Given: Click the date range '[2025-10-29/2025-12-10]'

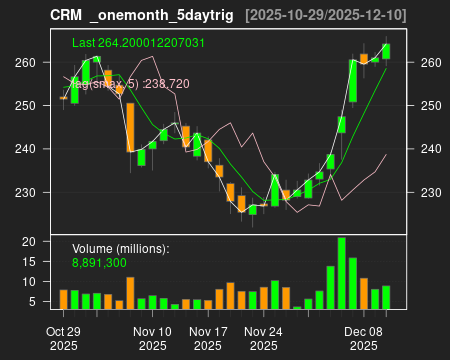Looking at the screenshot, I should tap(326, 15).
